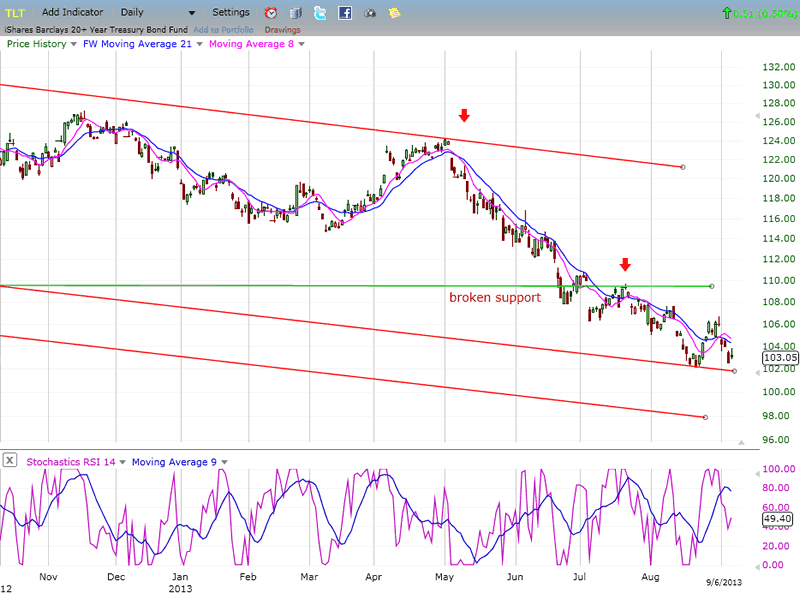Share chart on Facebook icon

345,13
